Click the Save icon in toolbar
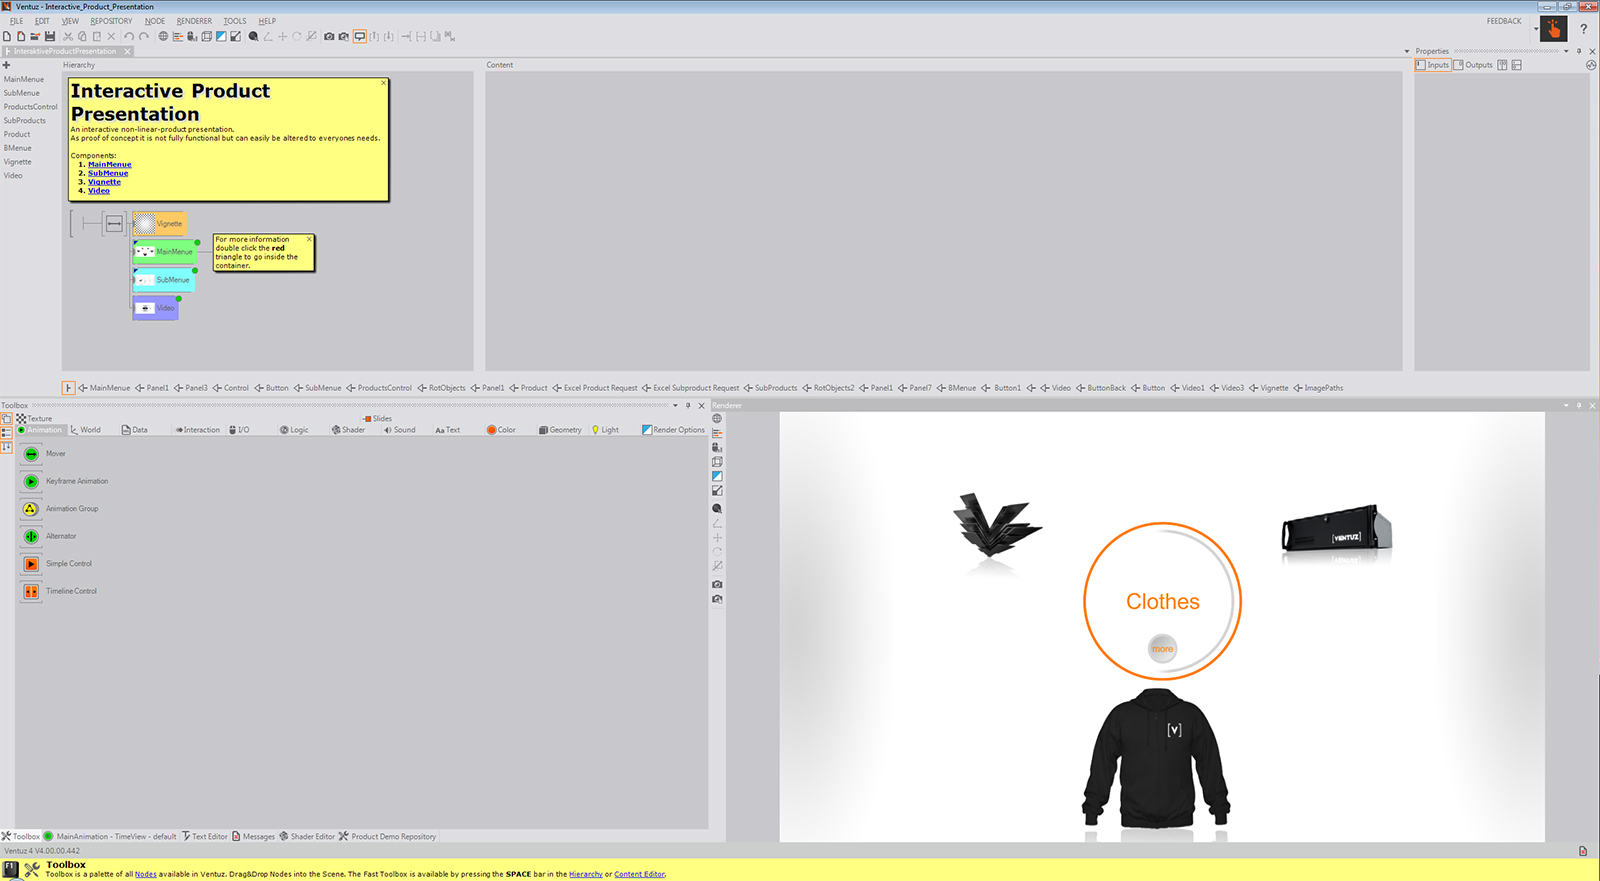Image resolution: width=1600 pixels, height=881 pixels. [x=49, y=37]
